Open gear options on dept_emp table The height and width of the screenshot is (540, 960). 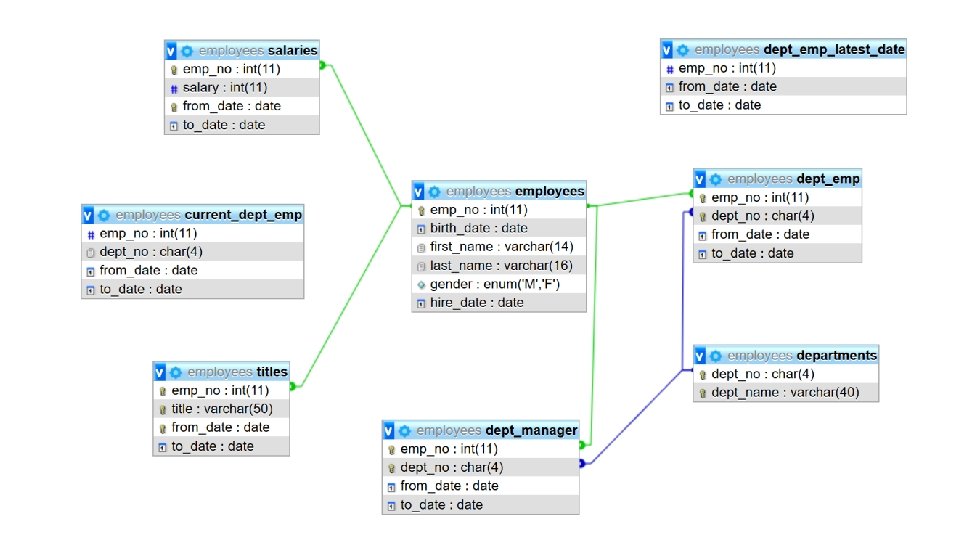pos(716,179)
